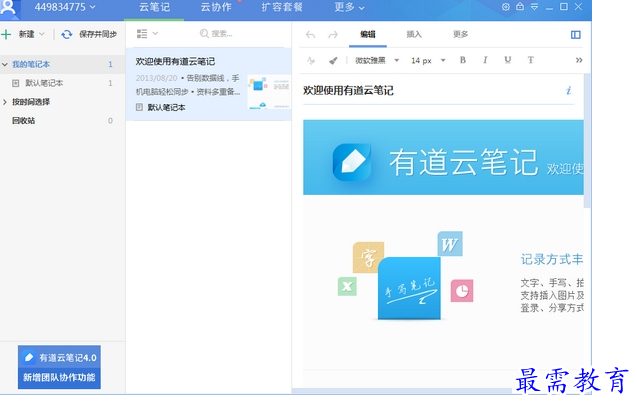Click 保存并同步 button
The height and width of the screenshot is (412, 637).
point(98,34)
